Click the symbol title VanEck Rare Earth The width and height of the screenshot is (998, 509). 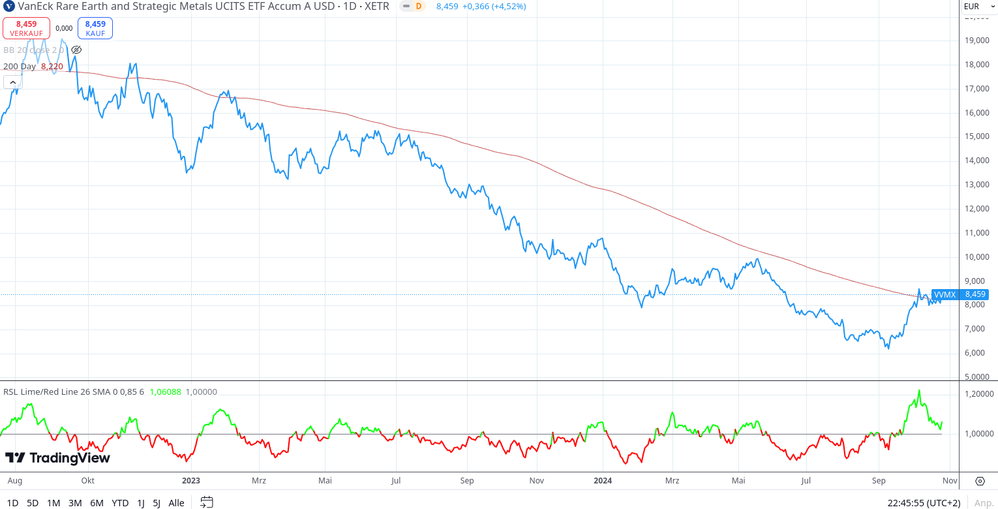[x=206, y=6]
